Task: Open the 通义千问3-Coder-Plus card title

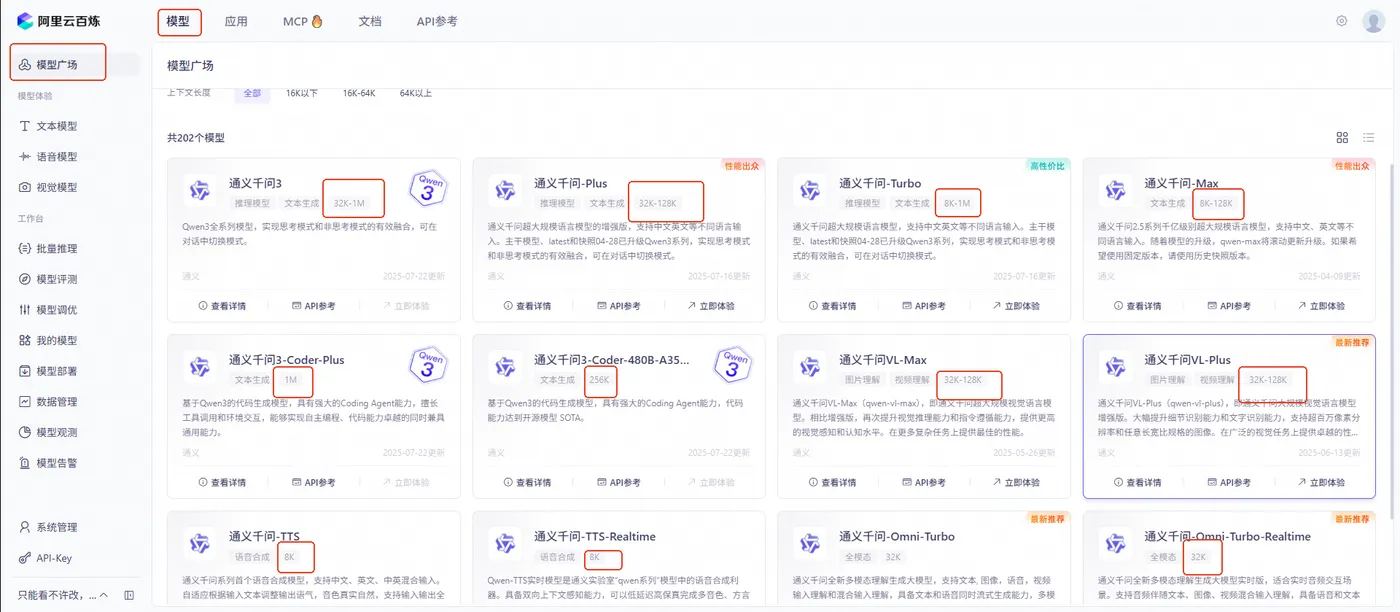Action: pyautogui.click(x=287, y=360)
